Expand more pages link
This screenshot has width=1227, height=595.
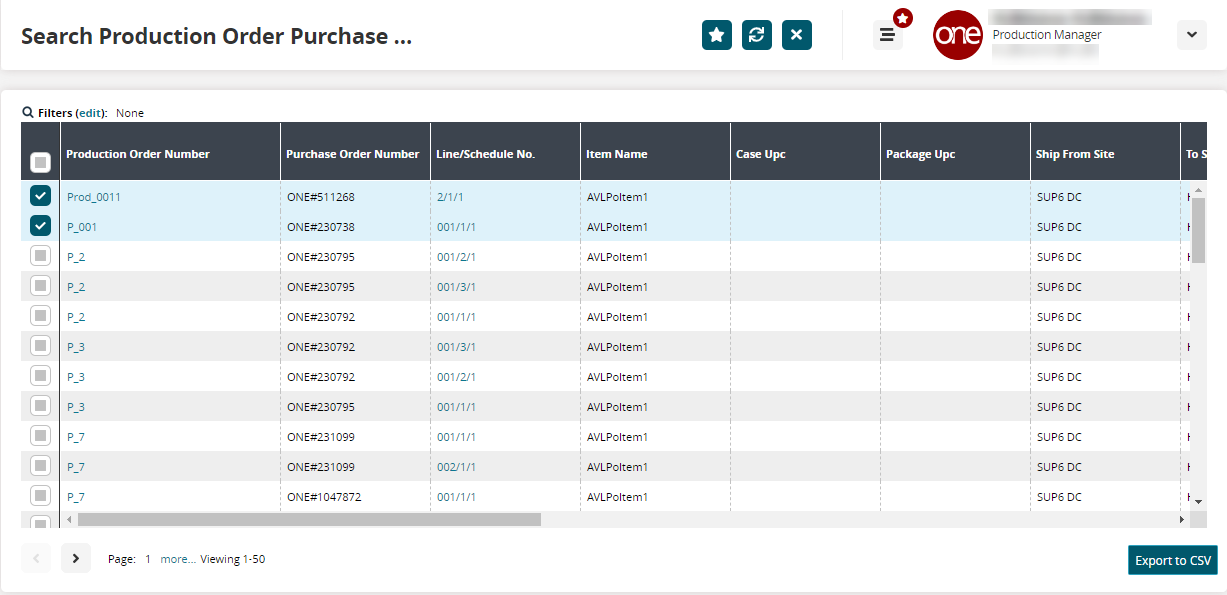pyautogui.click(x=177, y=559)
